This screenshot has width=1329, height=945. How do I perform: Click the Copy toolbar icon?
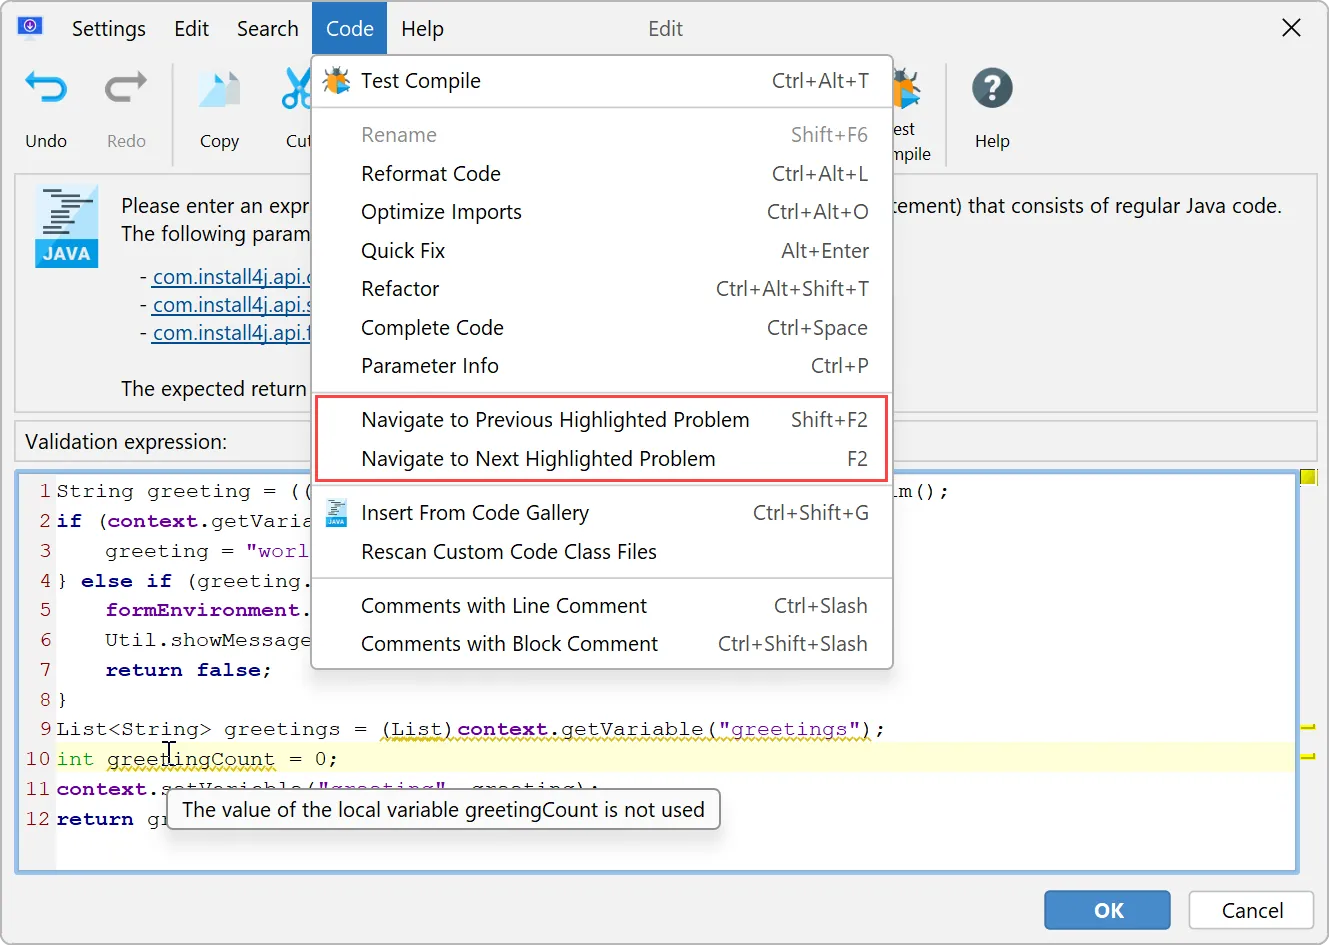219,89
